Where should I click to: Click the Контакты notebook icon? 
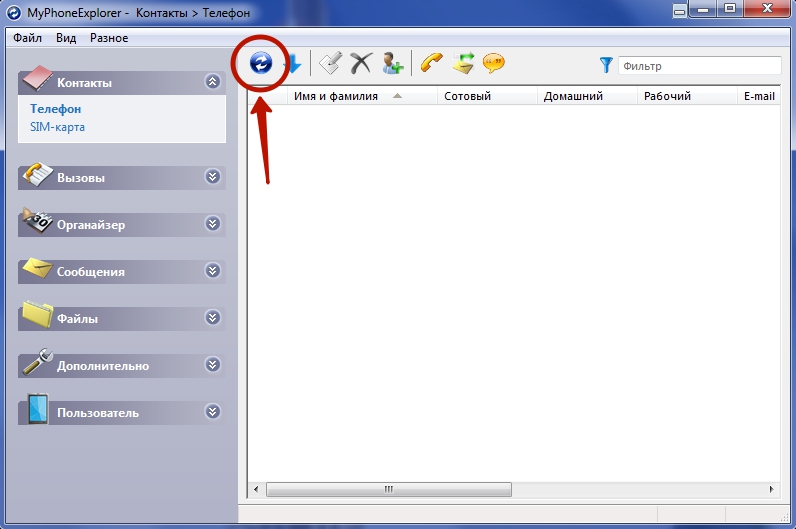[37, 78]
